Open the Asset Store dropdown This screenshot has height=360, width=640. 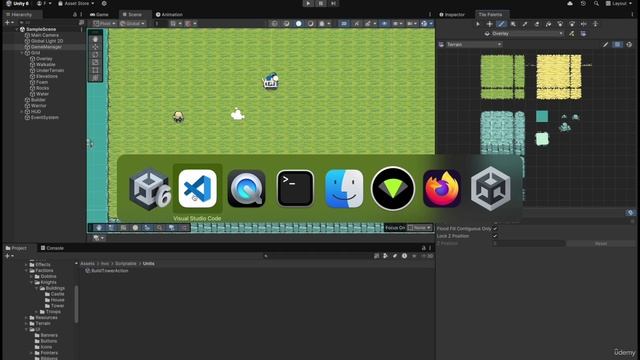pos(76,3)
